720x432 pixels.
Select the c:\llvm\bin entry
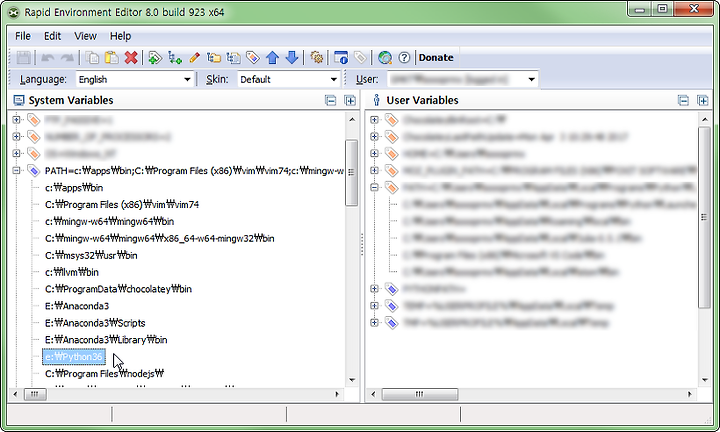coord(72,272)
